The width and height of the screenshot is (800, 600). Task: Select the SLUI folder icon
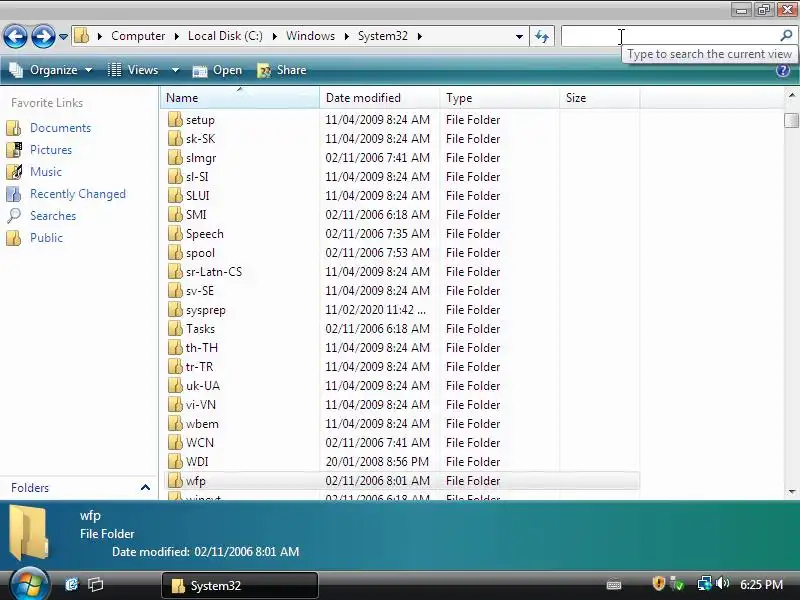point(175,195)
